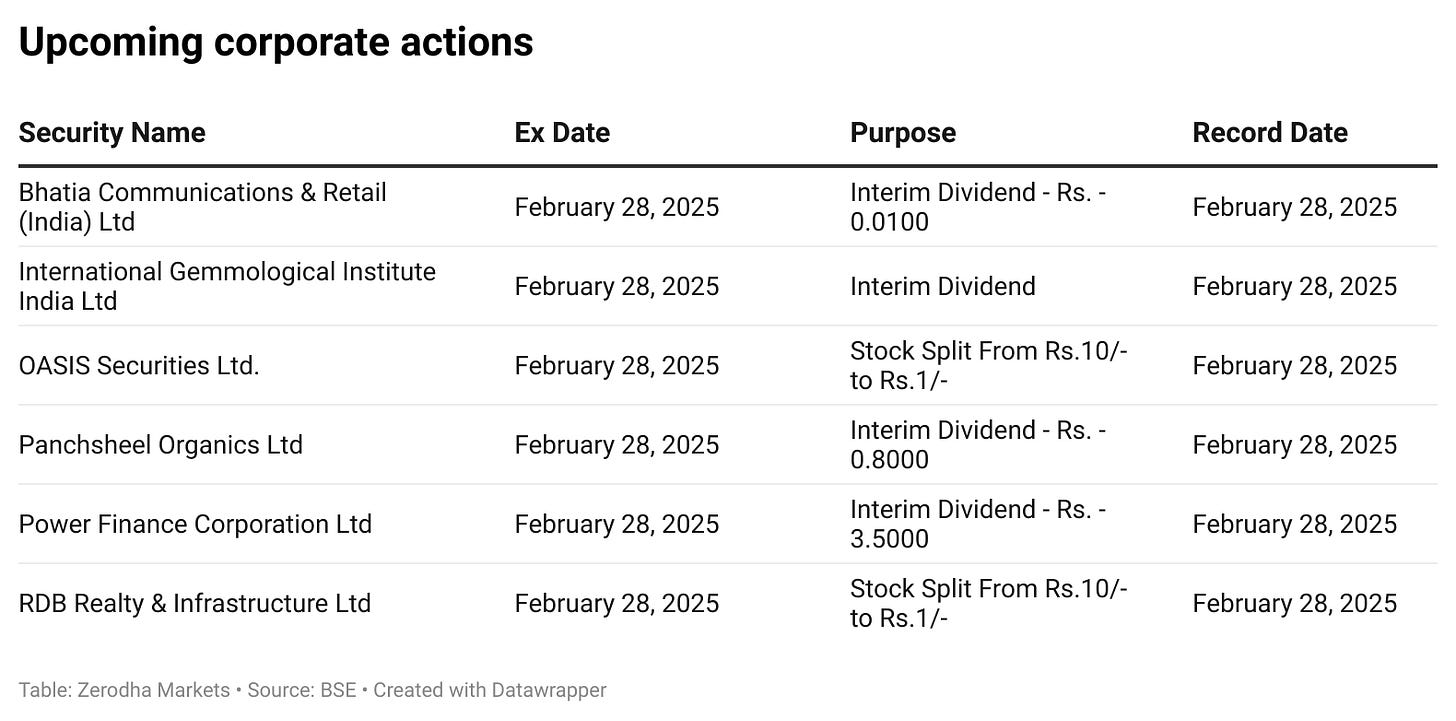
Task: Select RDB Realty & Infrastructure Ltd name
Action: coord(195,604)
